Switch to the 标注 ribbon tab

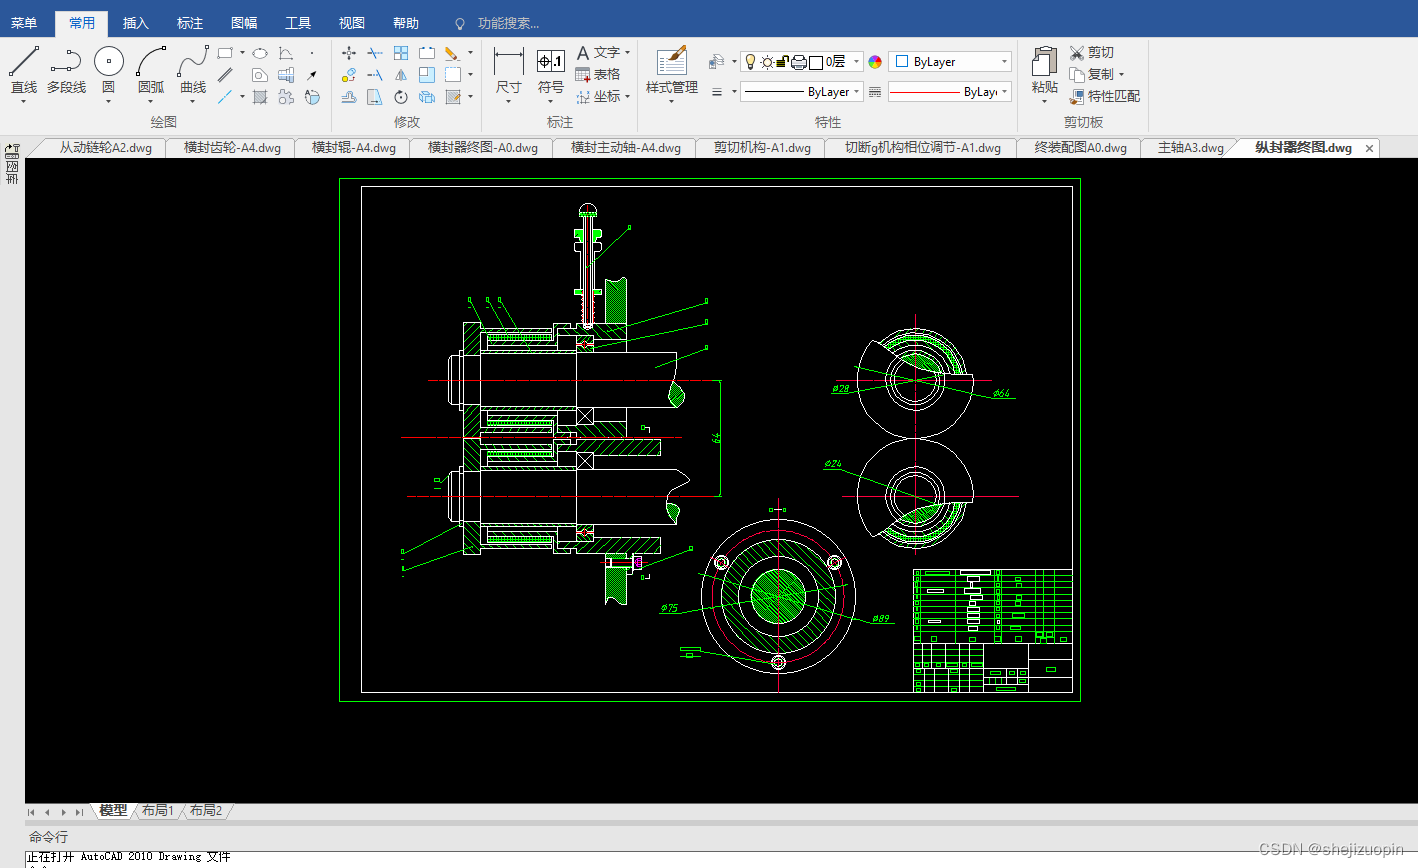189,23
